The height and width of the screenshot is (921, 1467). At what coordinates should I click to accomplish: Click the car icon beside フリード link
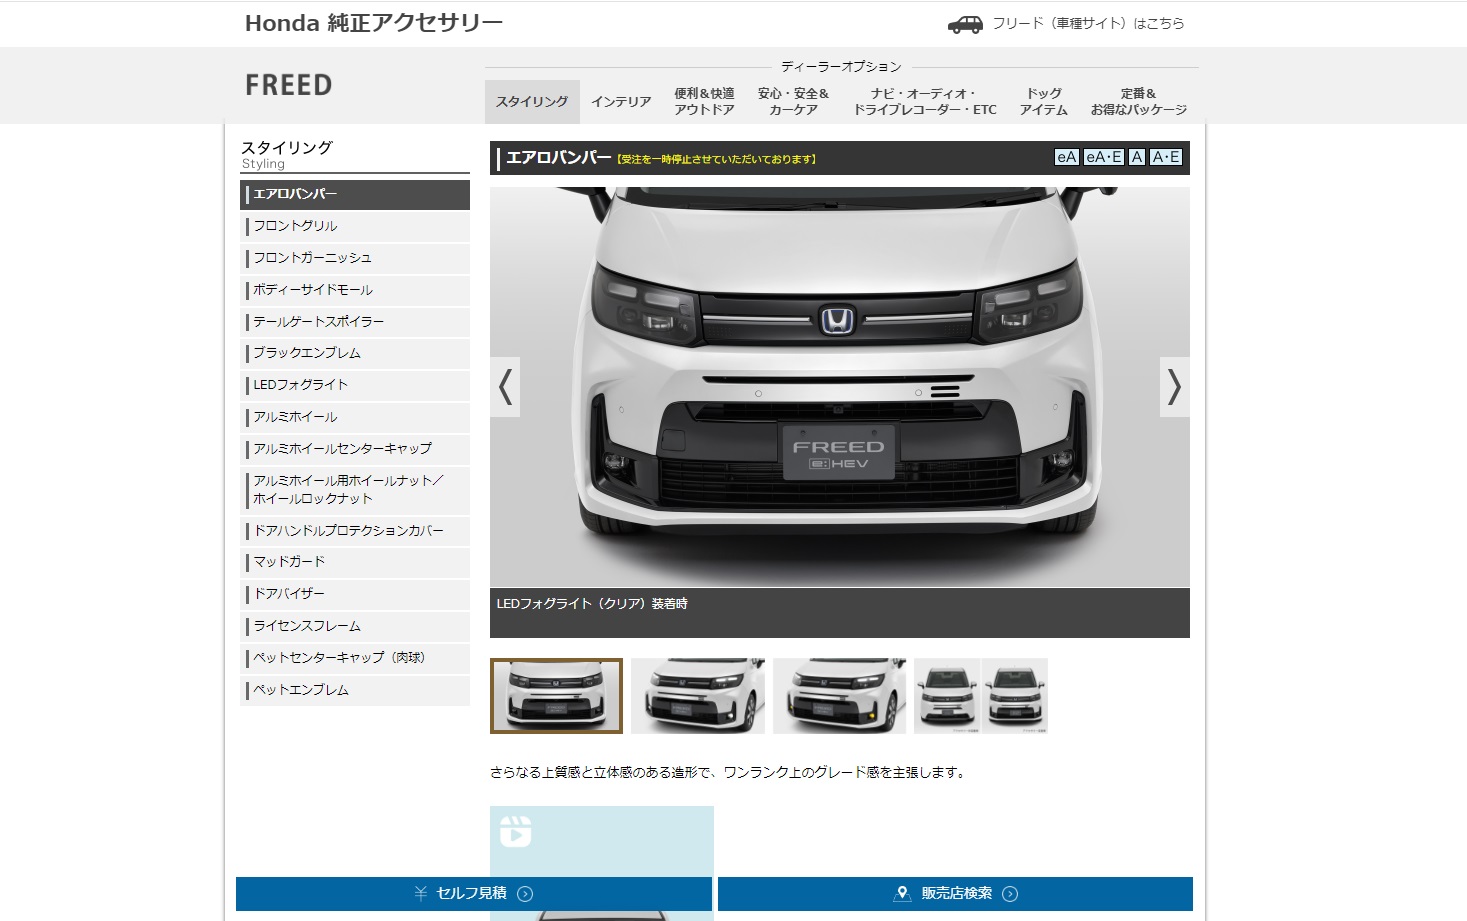[965, 24]
